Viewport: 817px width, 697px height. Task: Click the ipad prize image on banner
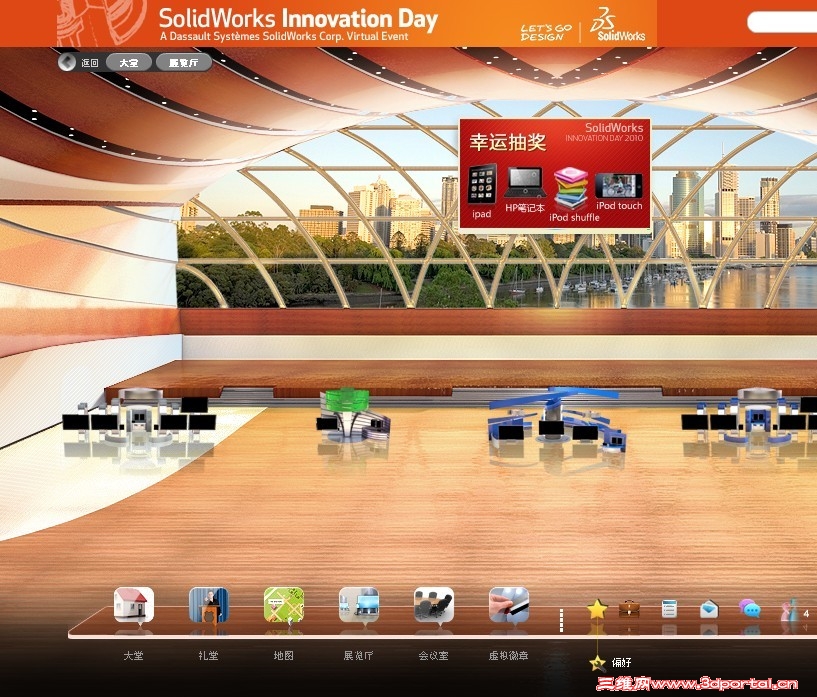coord(482,184)
